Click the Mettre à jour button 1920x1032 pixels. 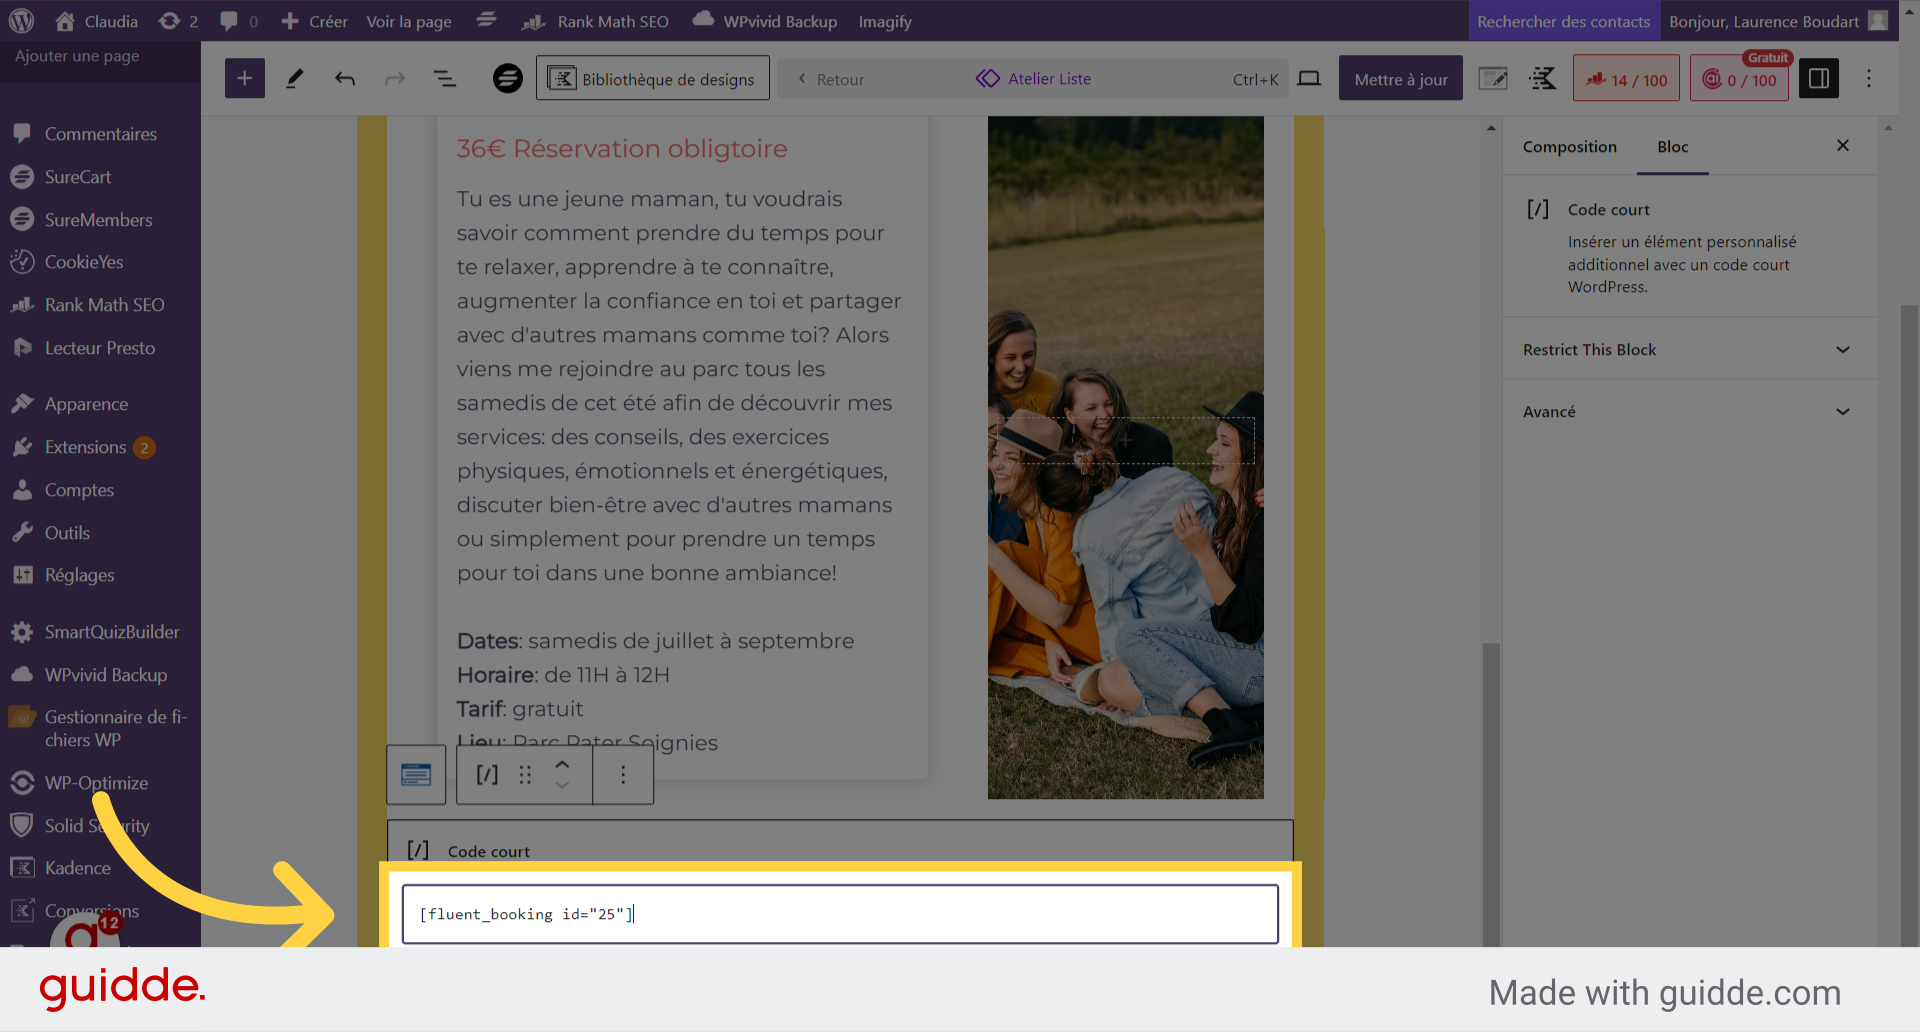1400,79
